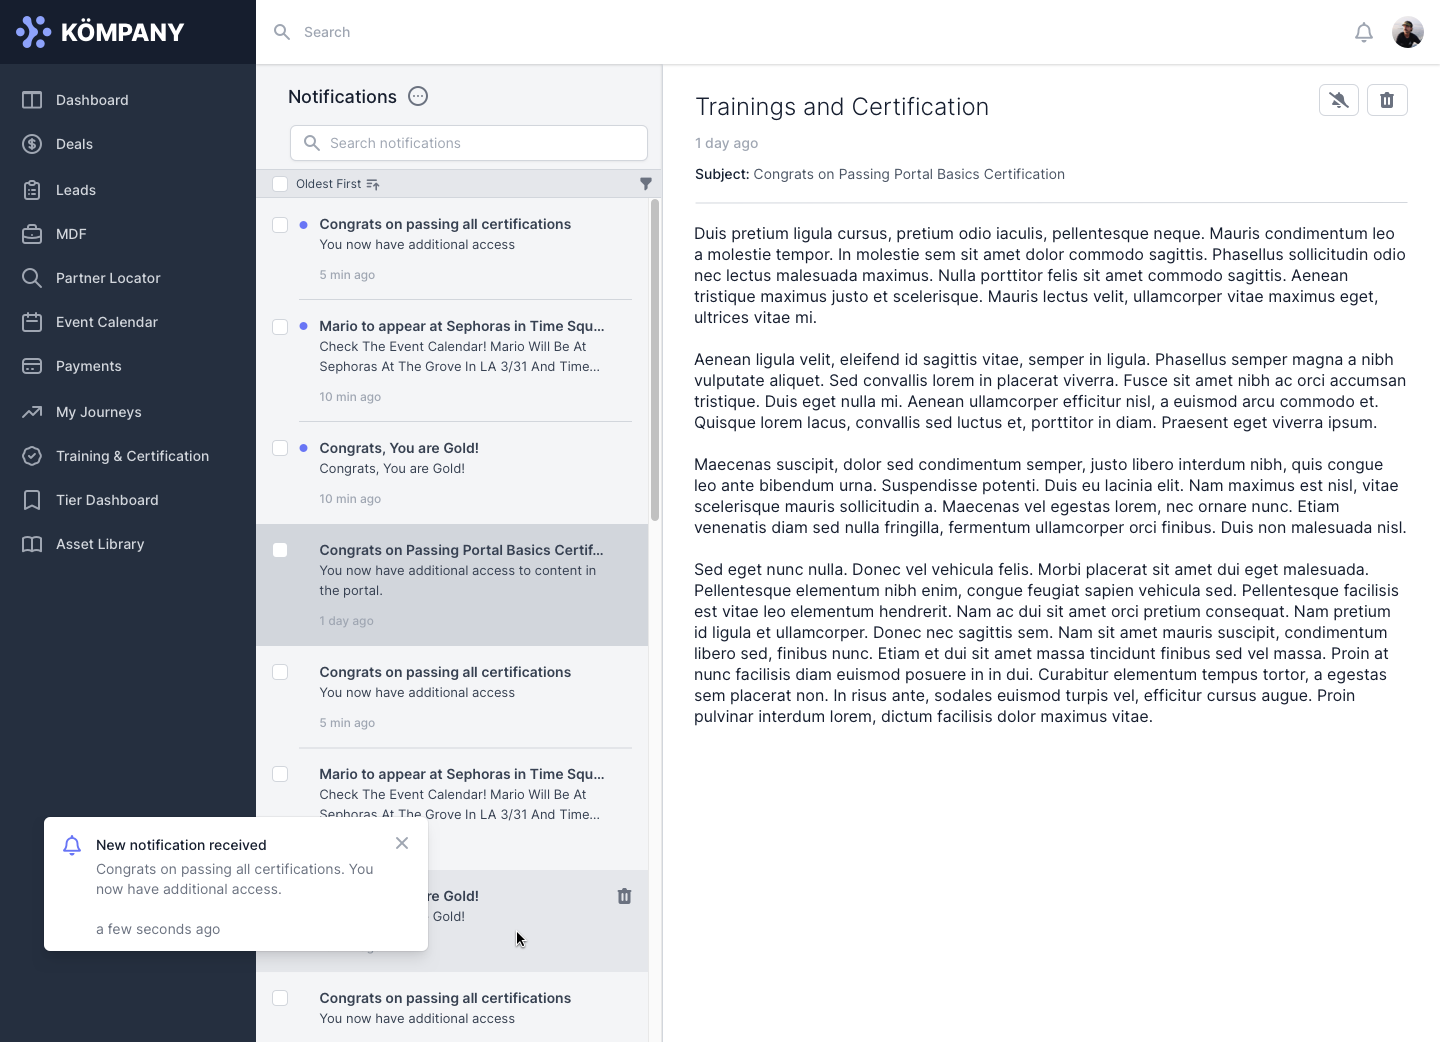
Task: Dismiss the New notification received toast
Action: point(402,843)
